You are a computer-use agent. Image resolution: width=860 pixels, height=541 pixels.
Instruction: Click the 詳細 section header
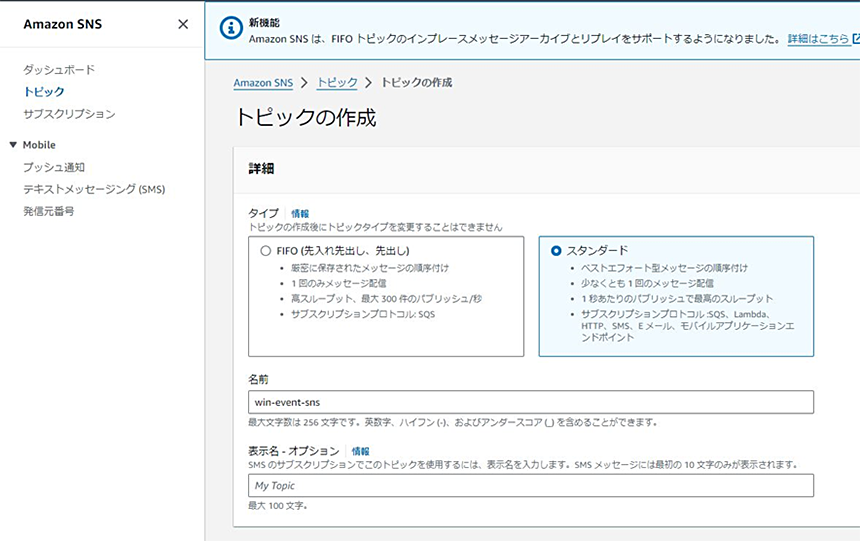(261, 168)
